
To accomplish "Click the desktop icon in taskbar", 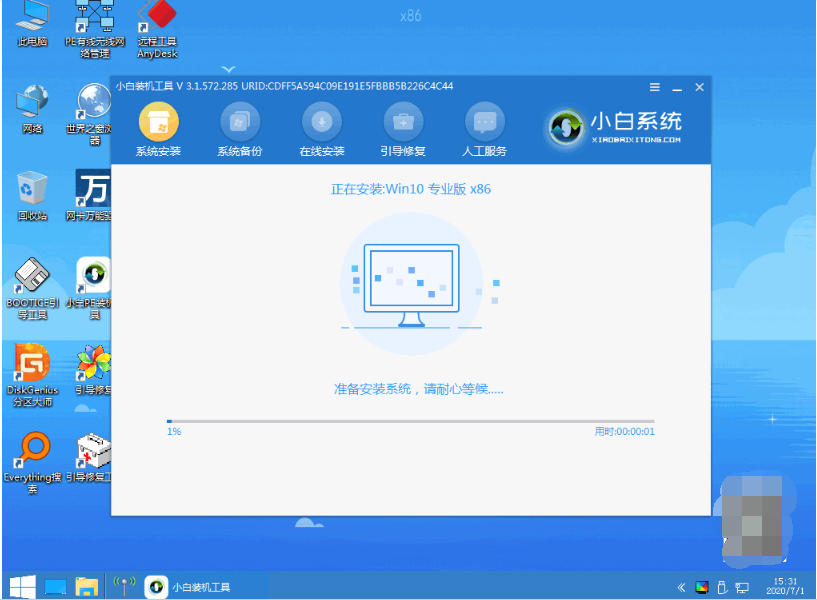I will pyautogui.click(x=55, y=587).
